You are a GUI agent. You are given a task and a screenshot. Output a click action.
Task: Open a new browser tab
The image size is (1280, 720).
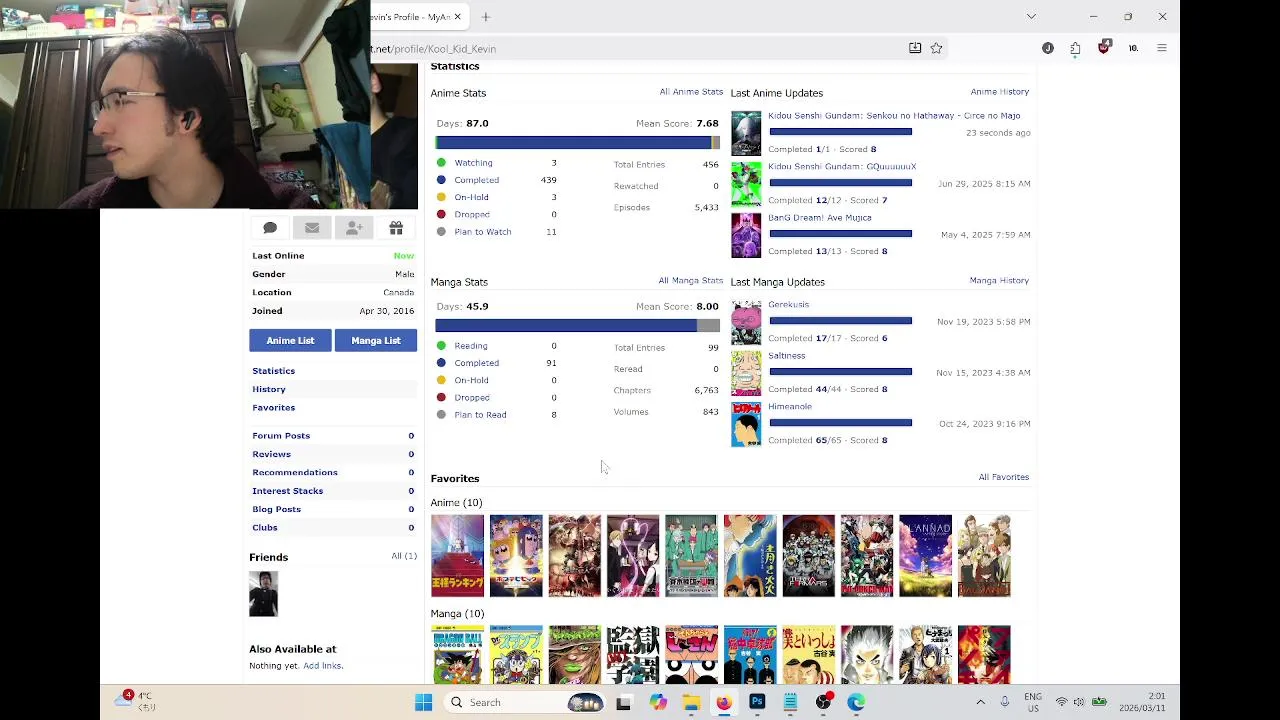(x=485, y=17)
